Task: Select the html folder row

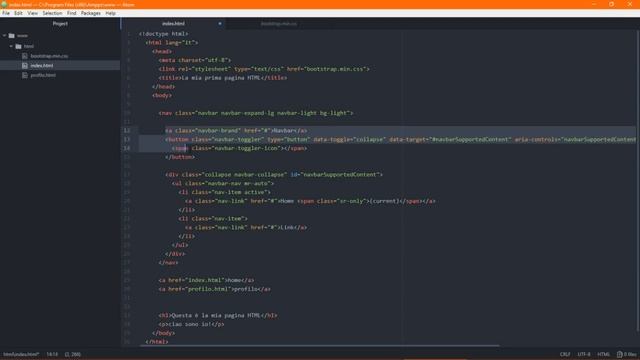Action: pos(60,47)
